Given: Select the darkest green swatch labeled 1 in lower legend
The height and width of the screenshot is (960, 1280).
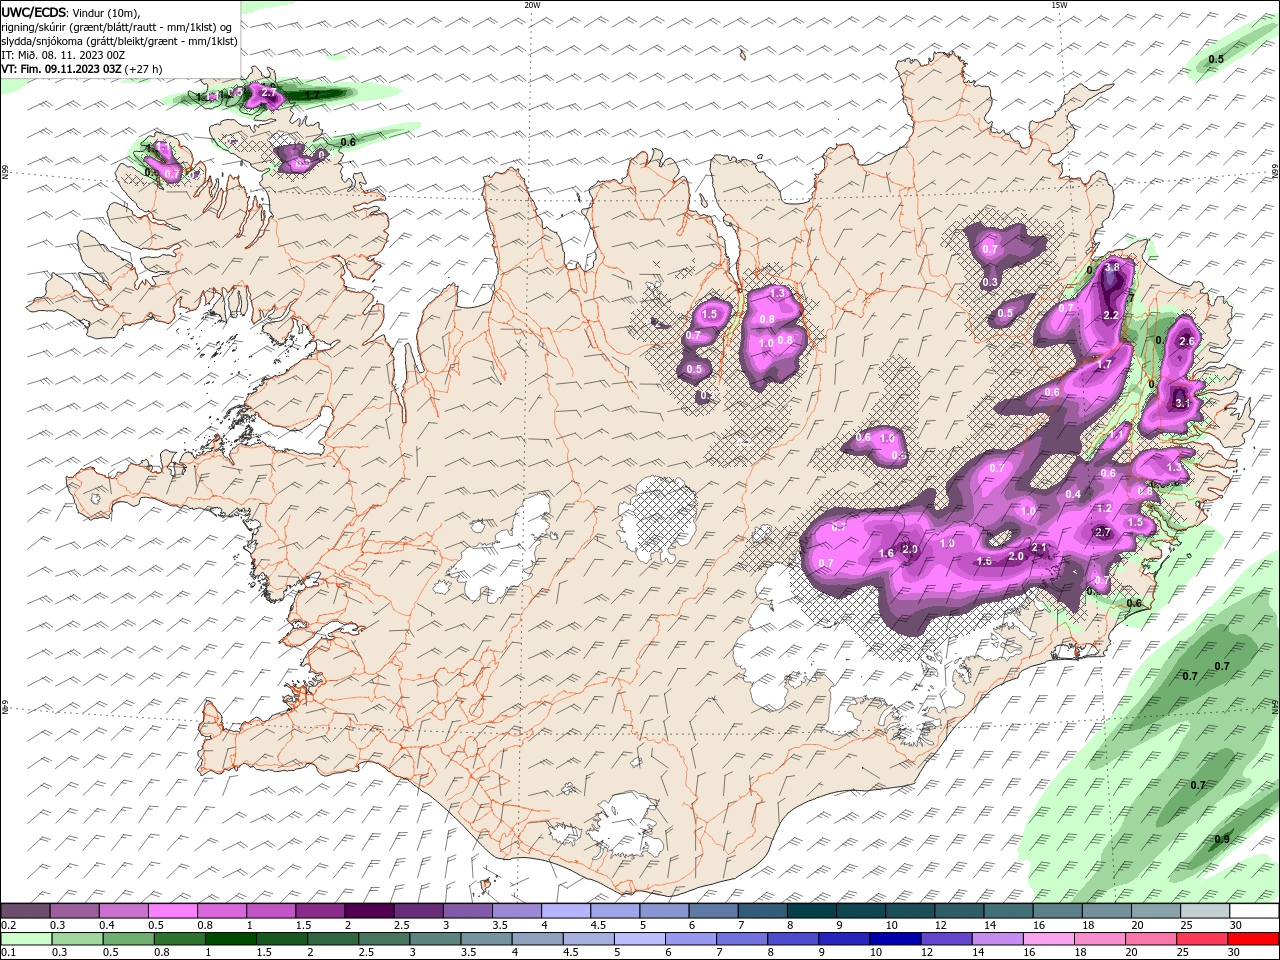Looking at the screenshot, I should [230, 939].
